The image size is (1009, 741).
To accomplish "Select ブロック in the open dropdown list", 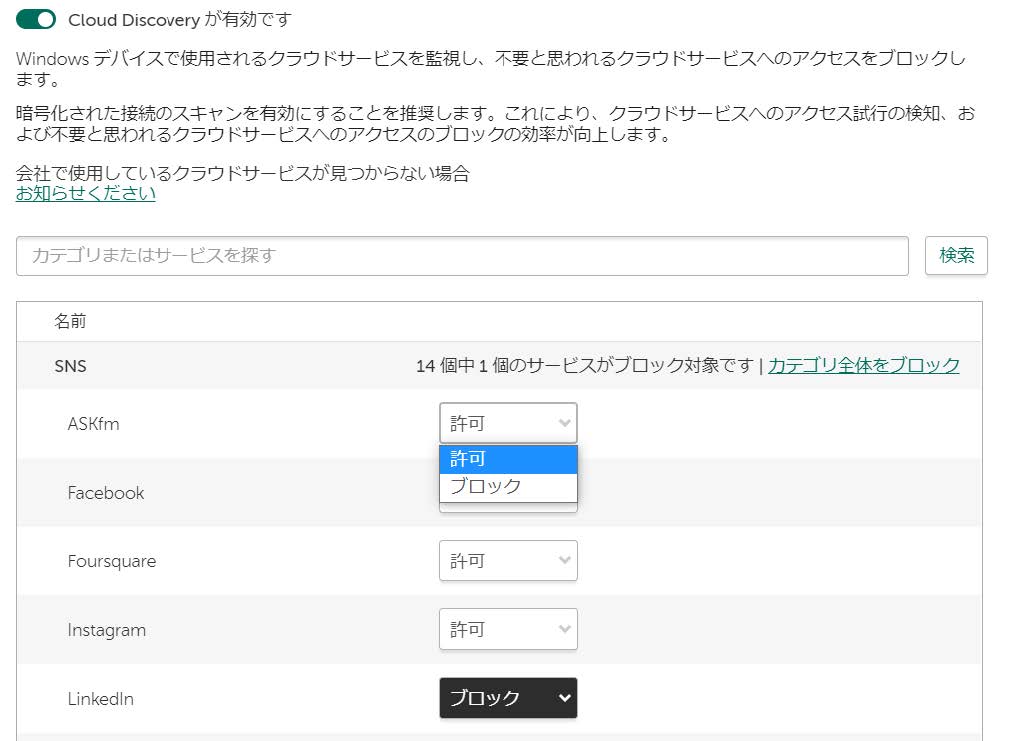I will point(508,487).
